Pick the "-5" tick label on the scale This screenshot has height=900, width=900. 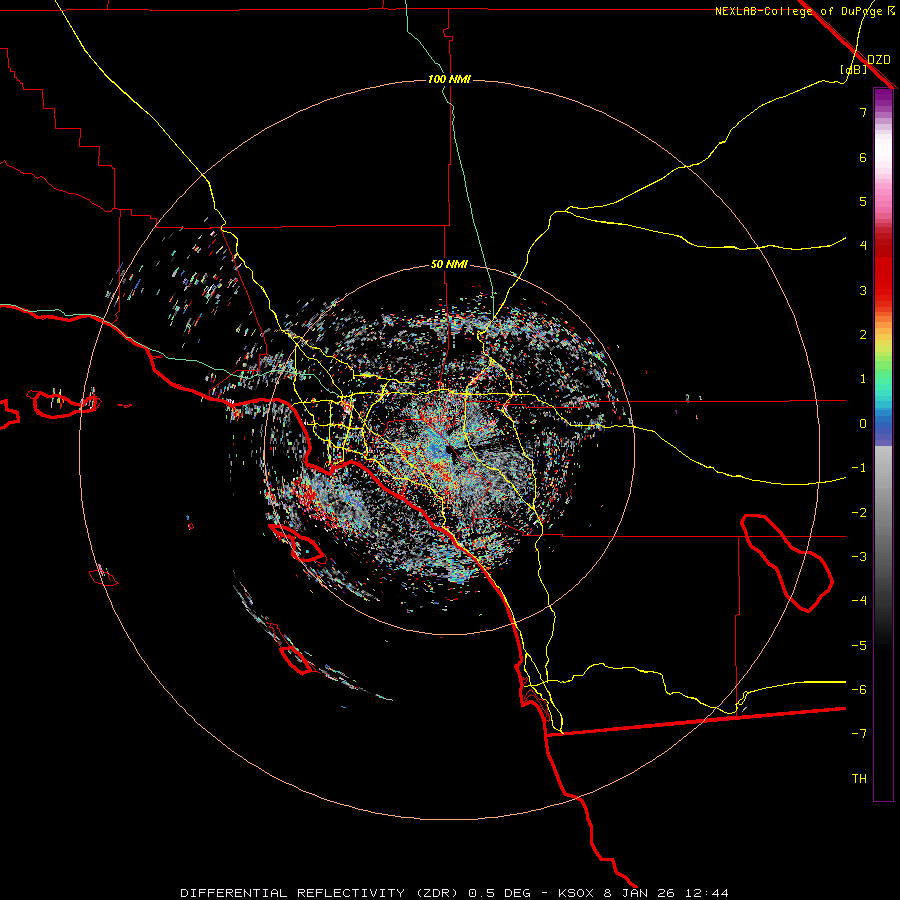click(x=859, y=646)
